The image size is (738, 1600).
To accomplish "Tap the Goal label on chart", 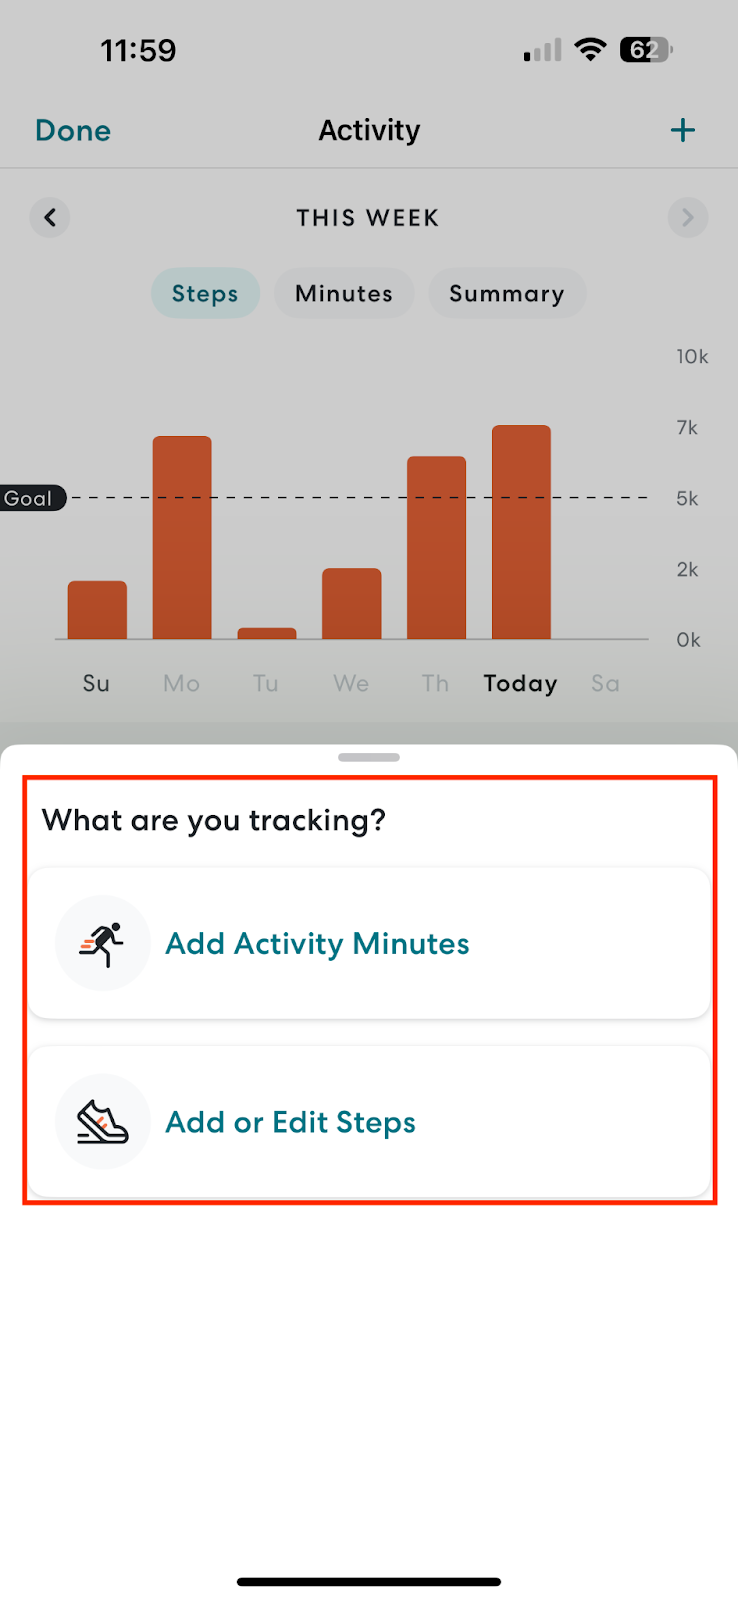I will point(30,498).
